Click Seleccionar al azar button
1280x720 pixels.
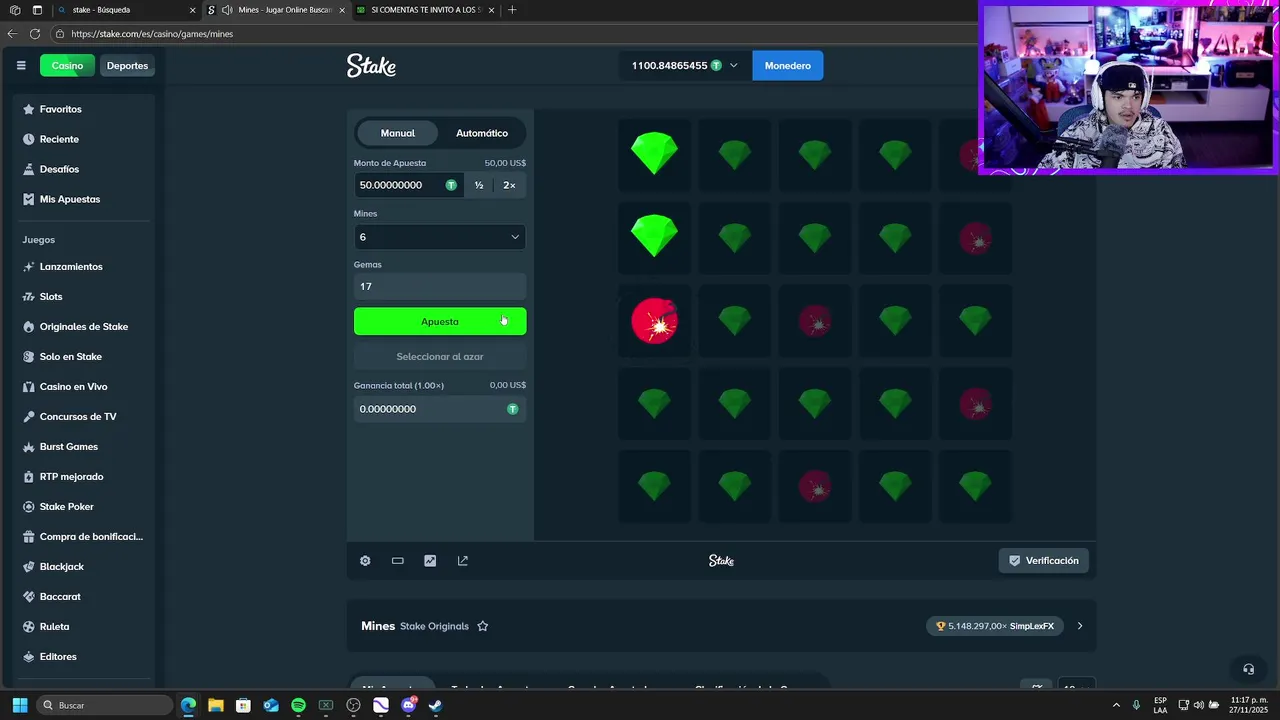[440, 357]
